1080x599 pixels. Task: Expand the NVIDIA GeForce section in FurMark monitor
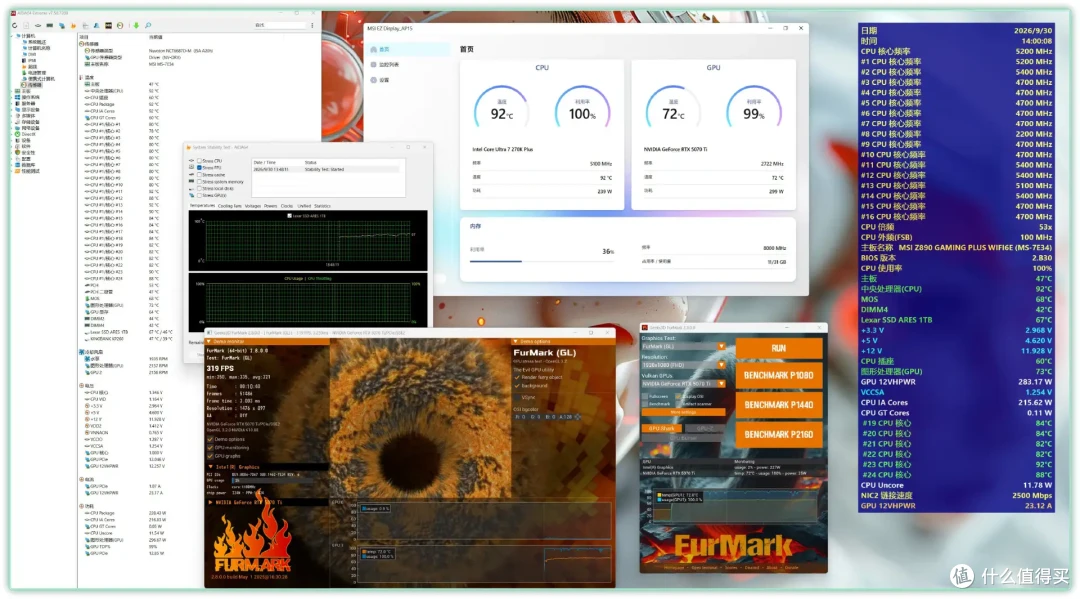211,502
